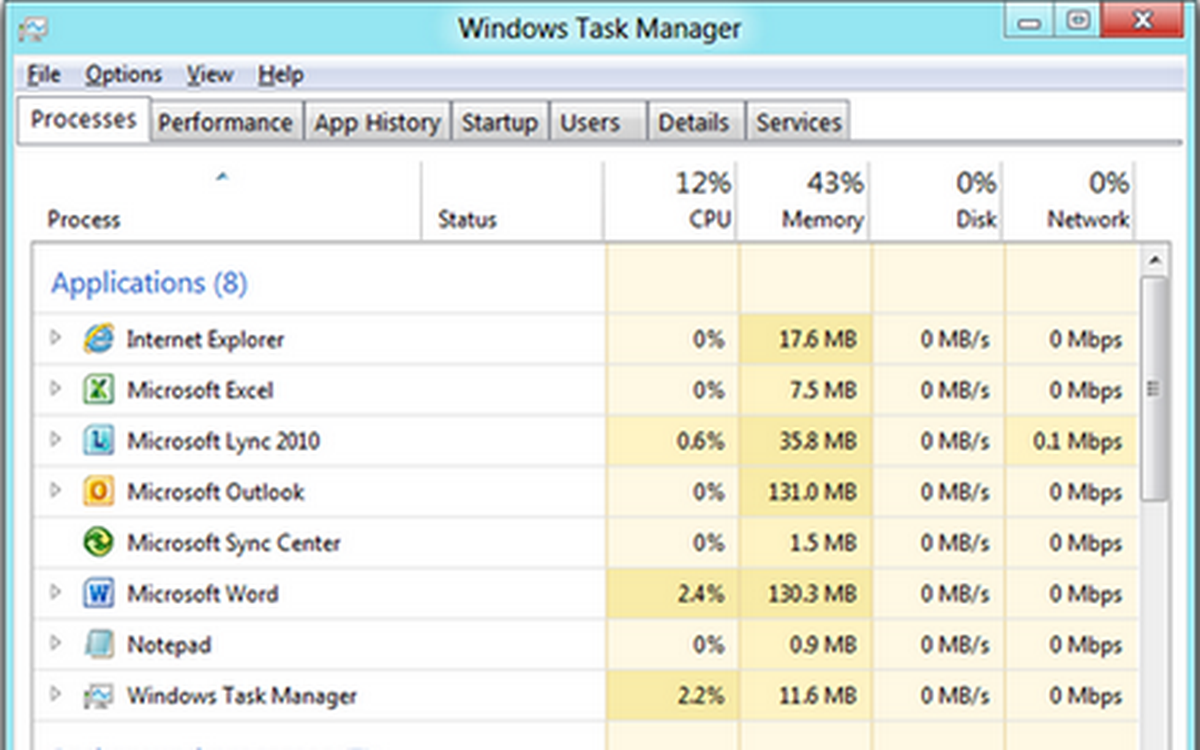Maximize the Task Manager window
The image size is (1200, 750).
point(1079,22)
